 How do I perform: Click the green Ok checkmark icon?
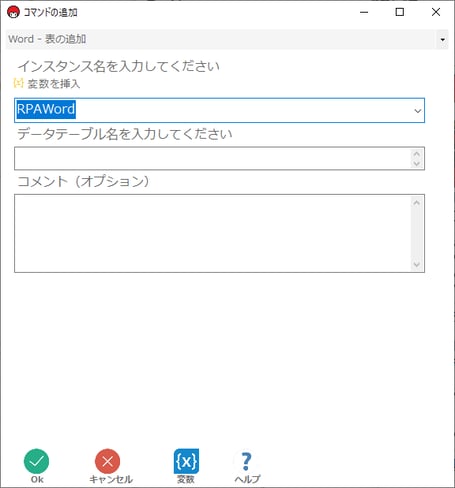pos(36,461)
